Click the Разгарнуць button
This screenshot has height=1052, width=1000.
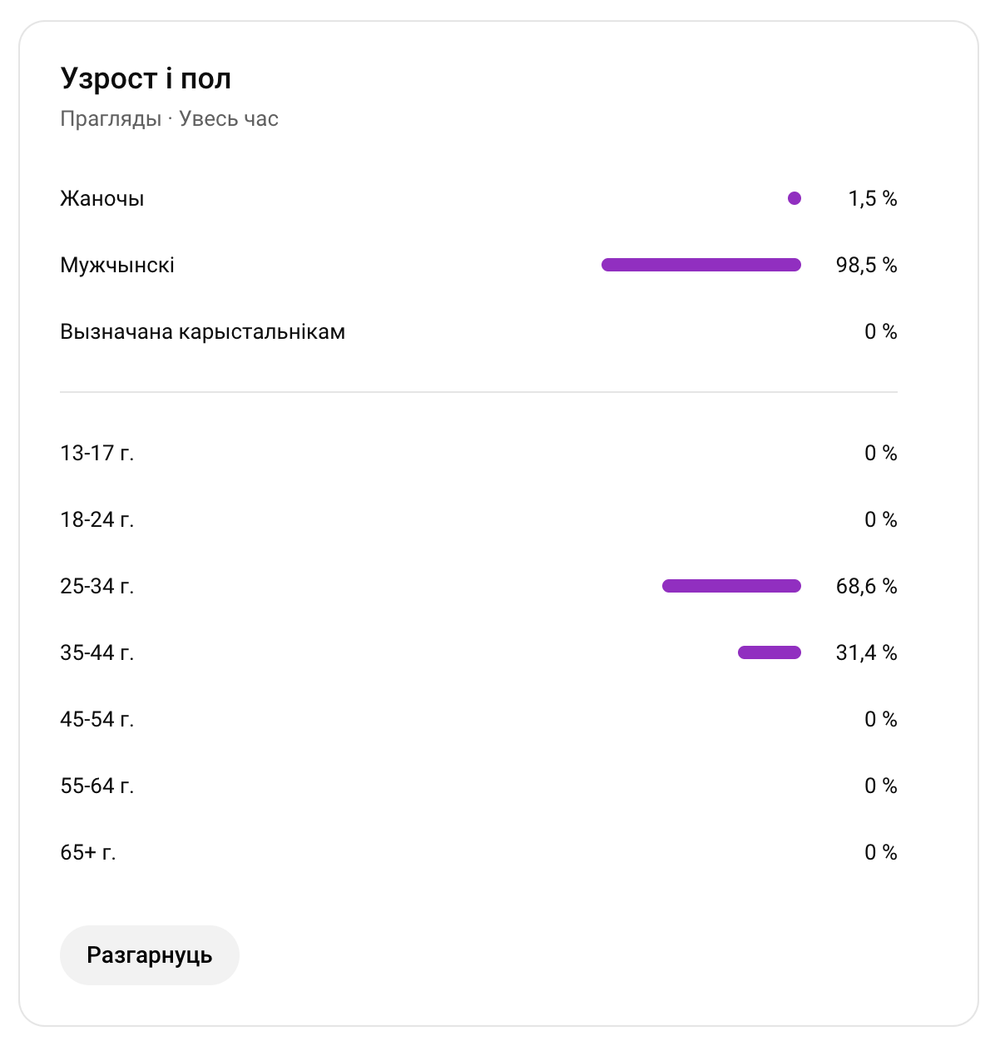[150, 955]
